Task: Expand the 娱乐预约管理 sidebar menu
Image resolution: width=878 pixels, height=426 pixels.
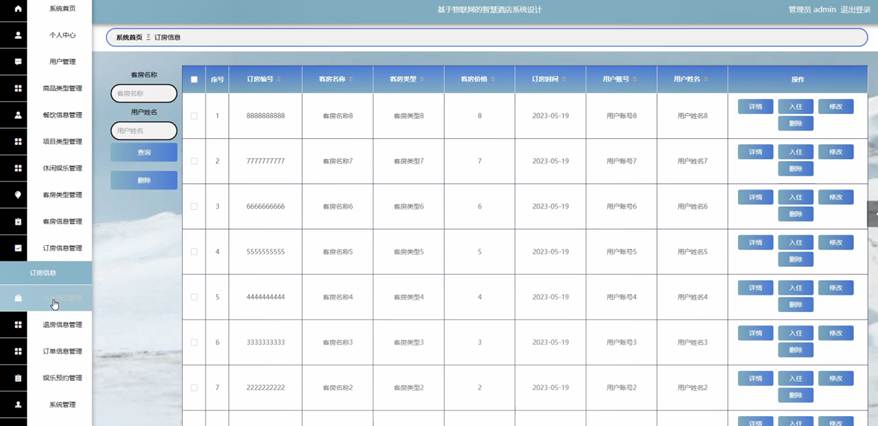Action: pos(46,378)
